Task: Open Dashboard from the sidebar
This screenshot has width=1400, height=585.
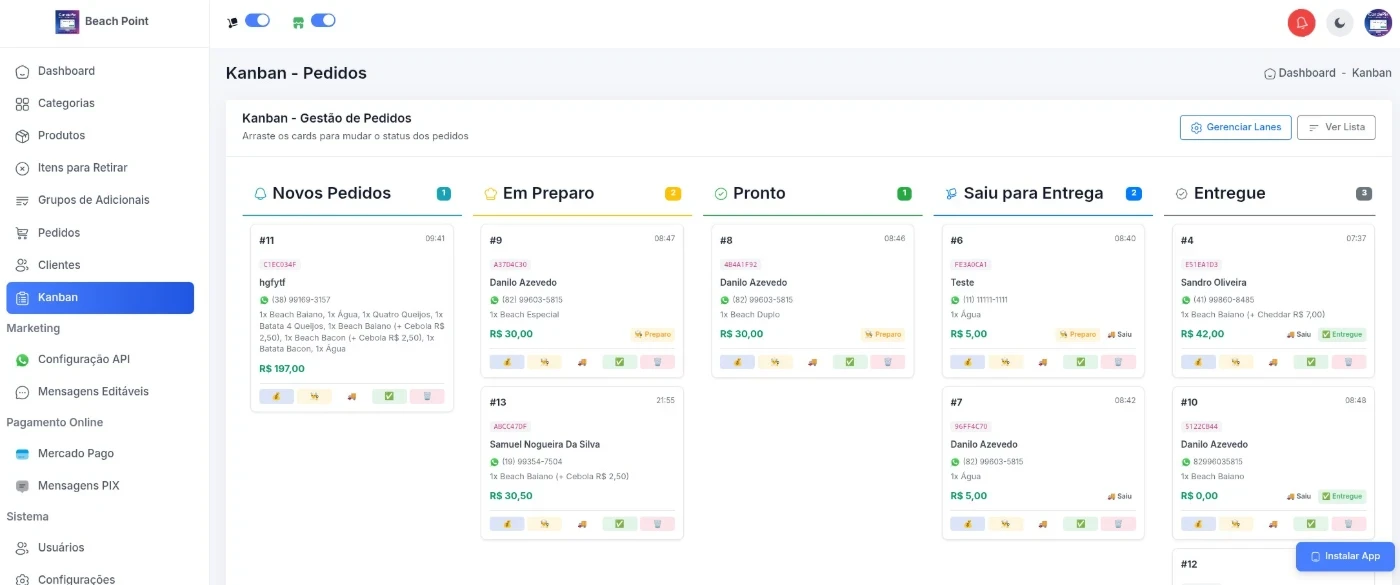Action: pyautogui.click(x=66, y=71)
